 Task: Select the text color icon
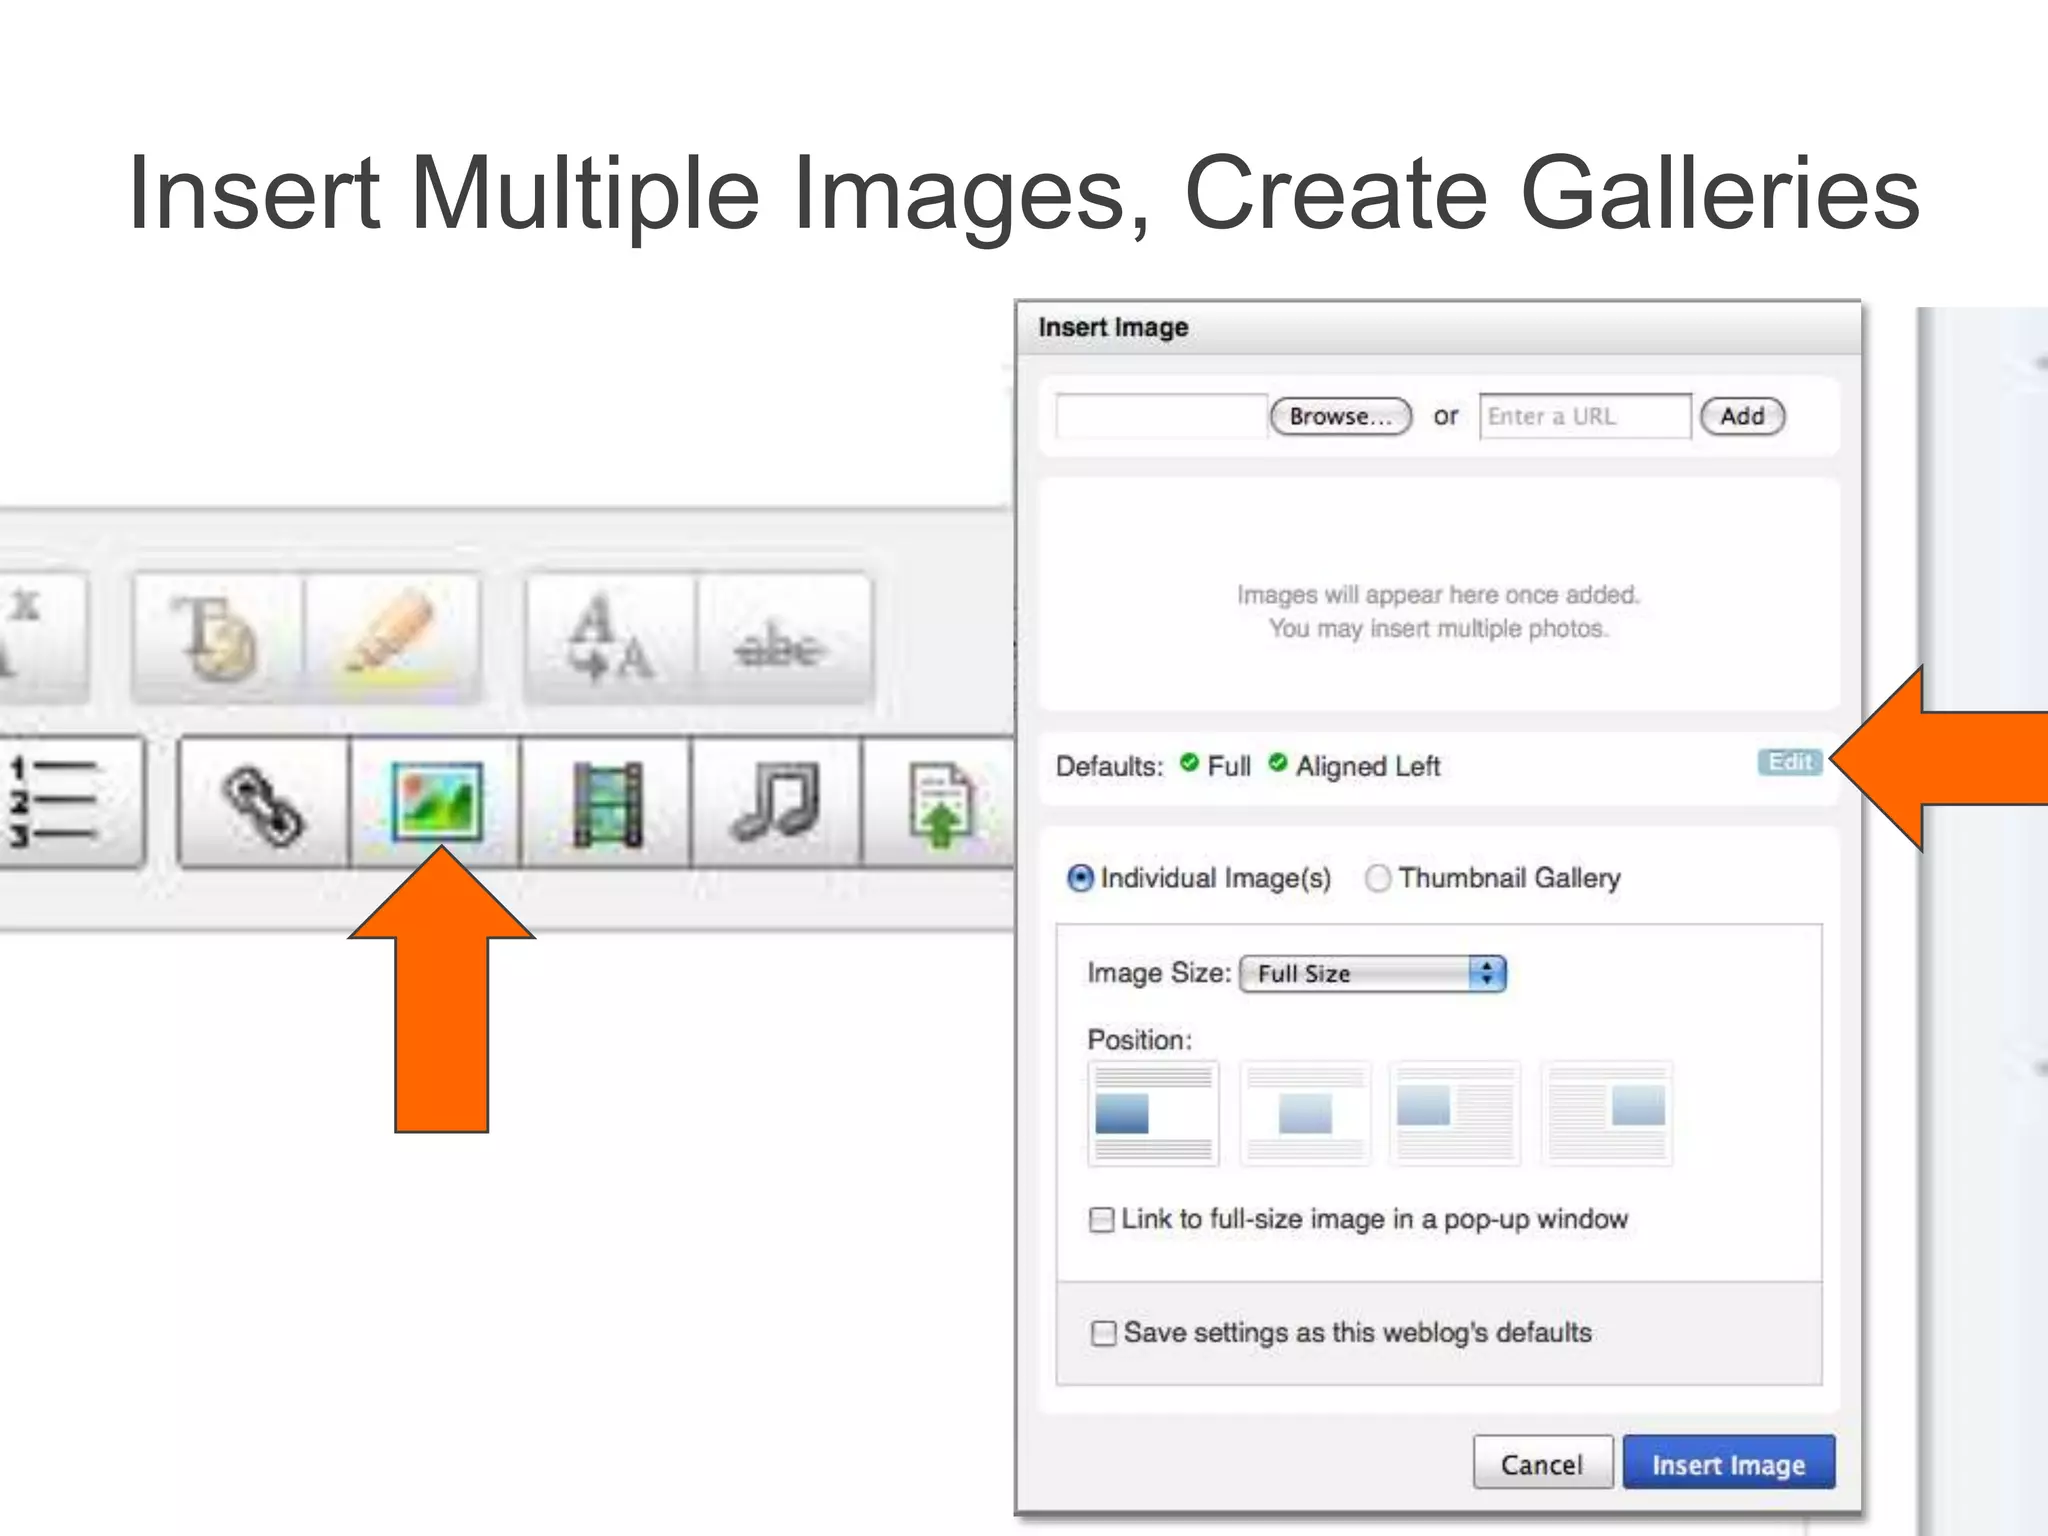[218, 637]
